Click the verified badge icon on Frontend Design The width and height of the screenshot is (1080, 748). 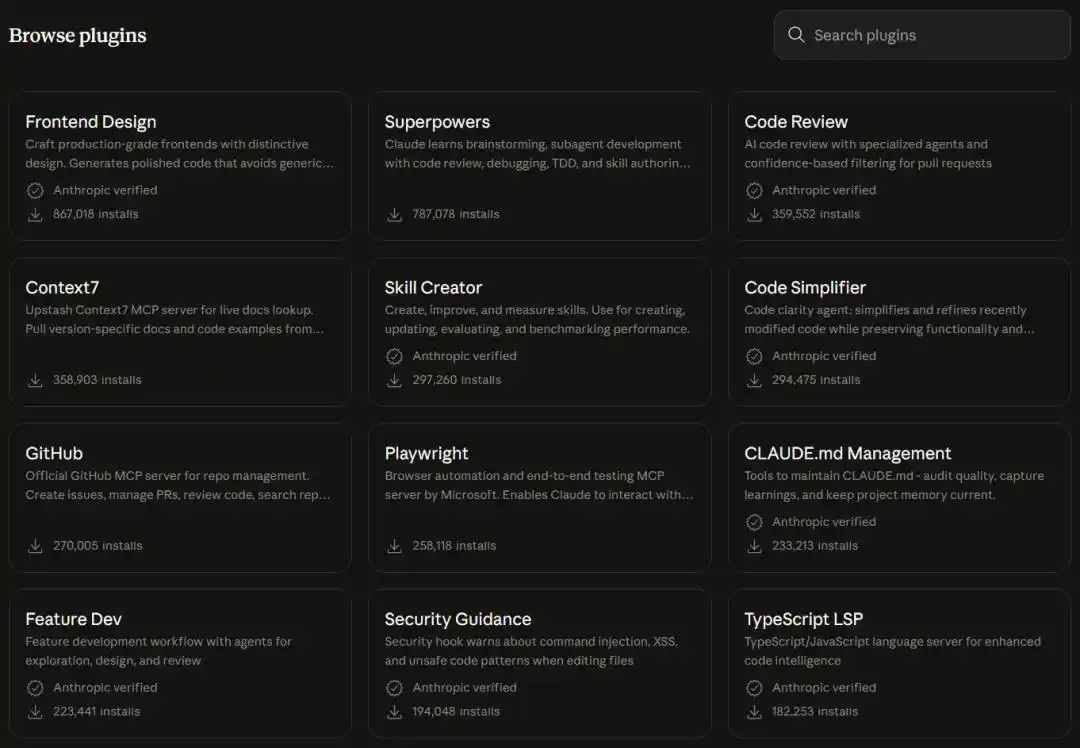(35, 190)
